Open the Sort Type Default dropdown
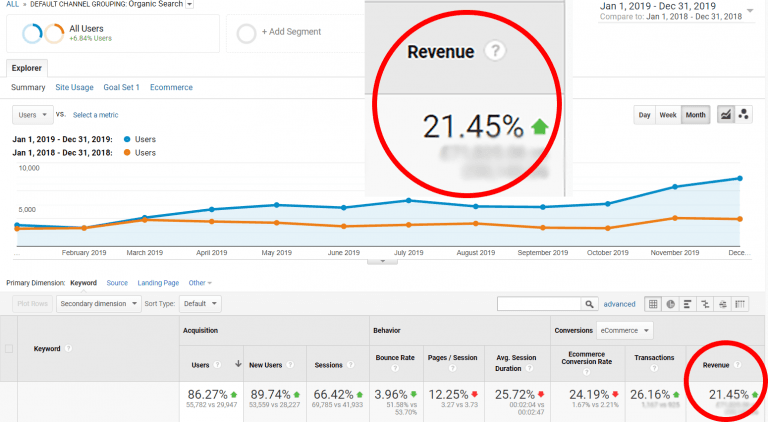Viewport: 768px width, 422px height. [201, 303]
